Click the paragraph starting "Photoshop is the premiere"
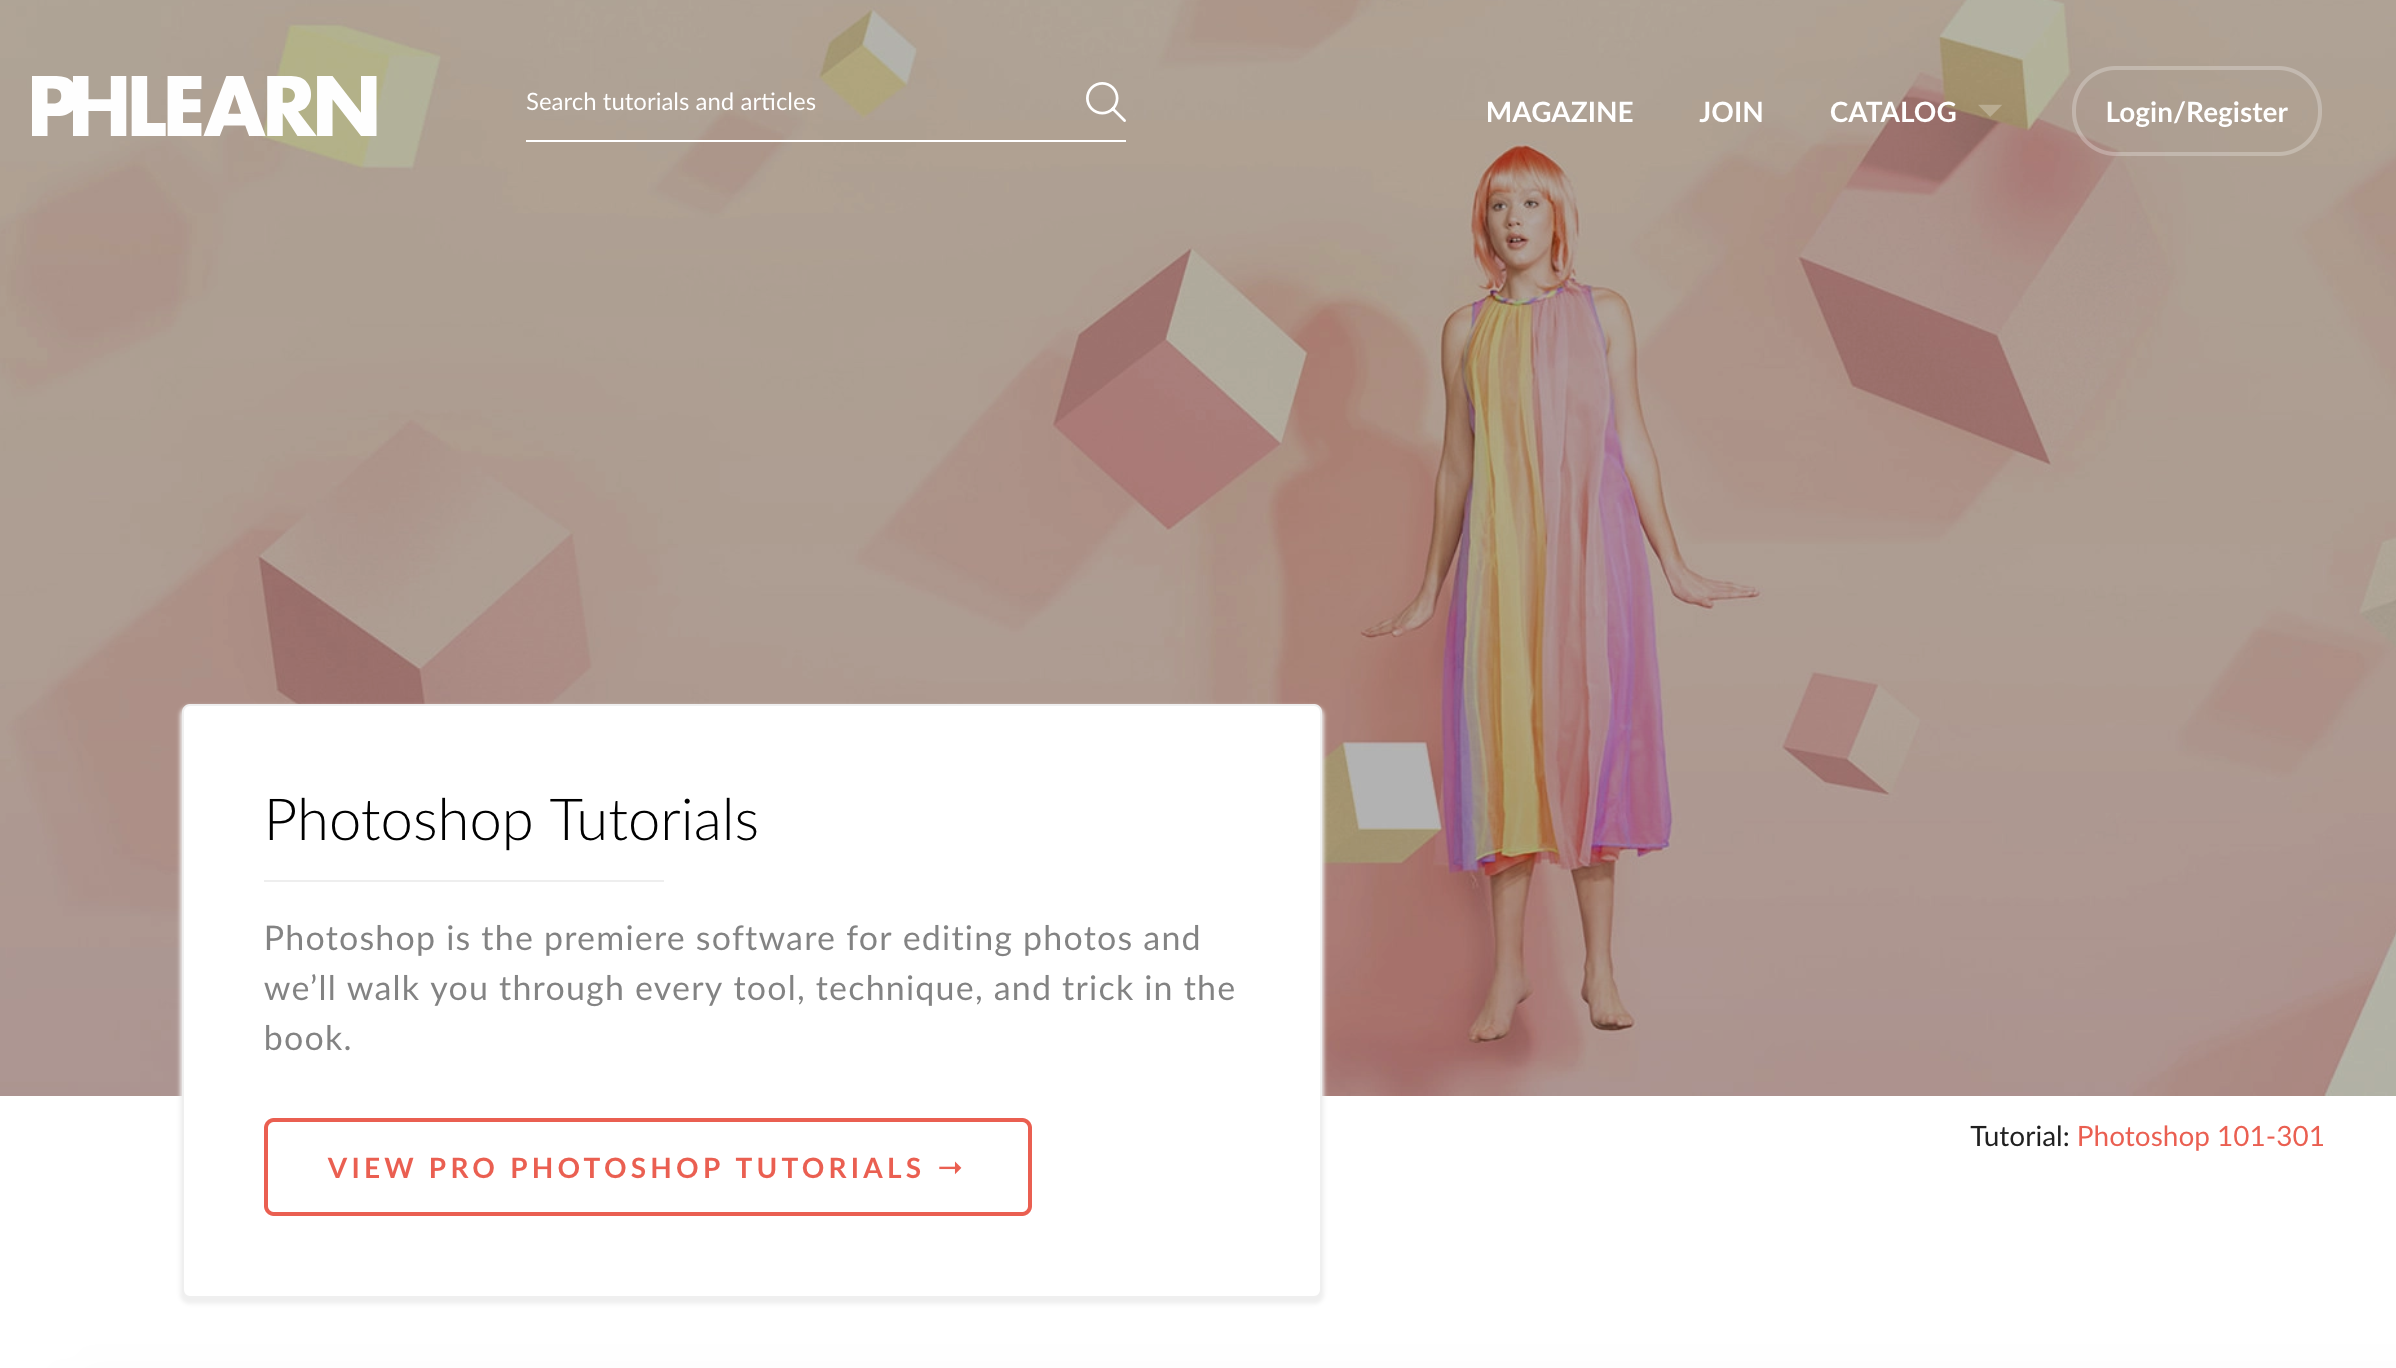This screenshot has height=1368, width=2396. 750,988
